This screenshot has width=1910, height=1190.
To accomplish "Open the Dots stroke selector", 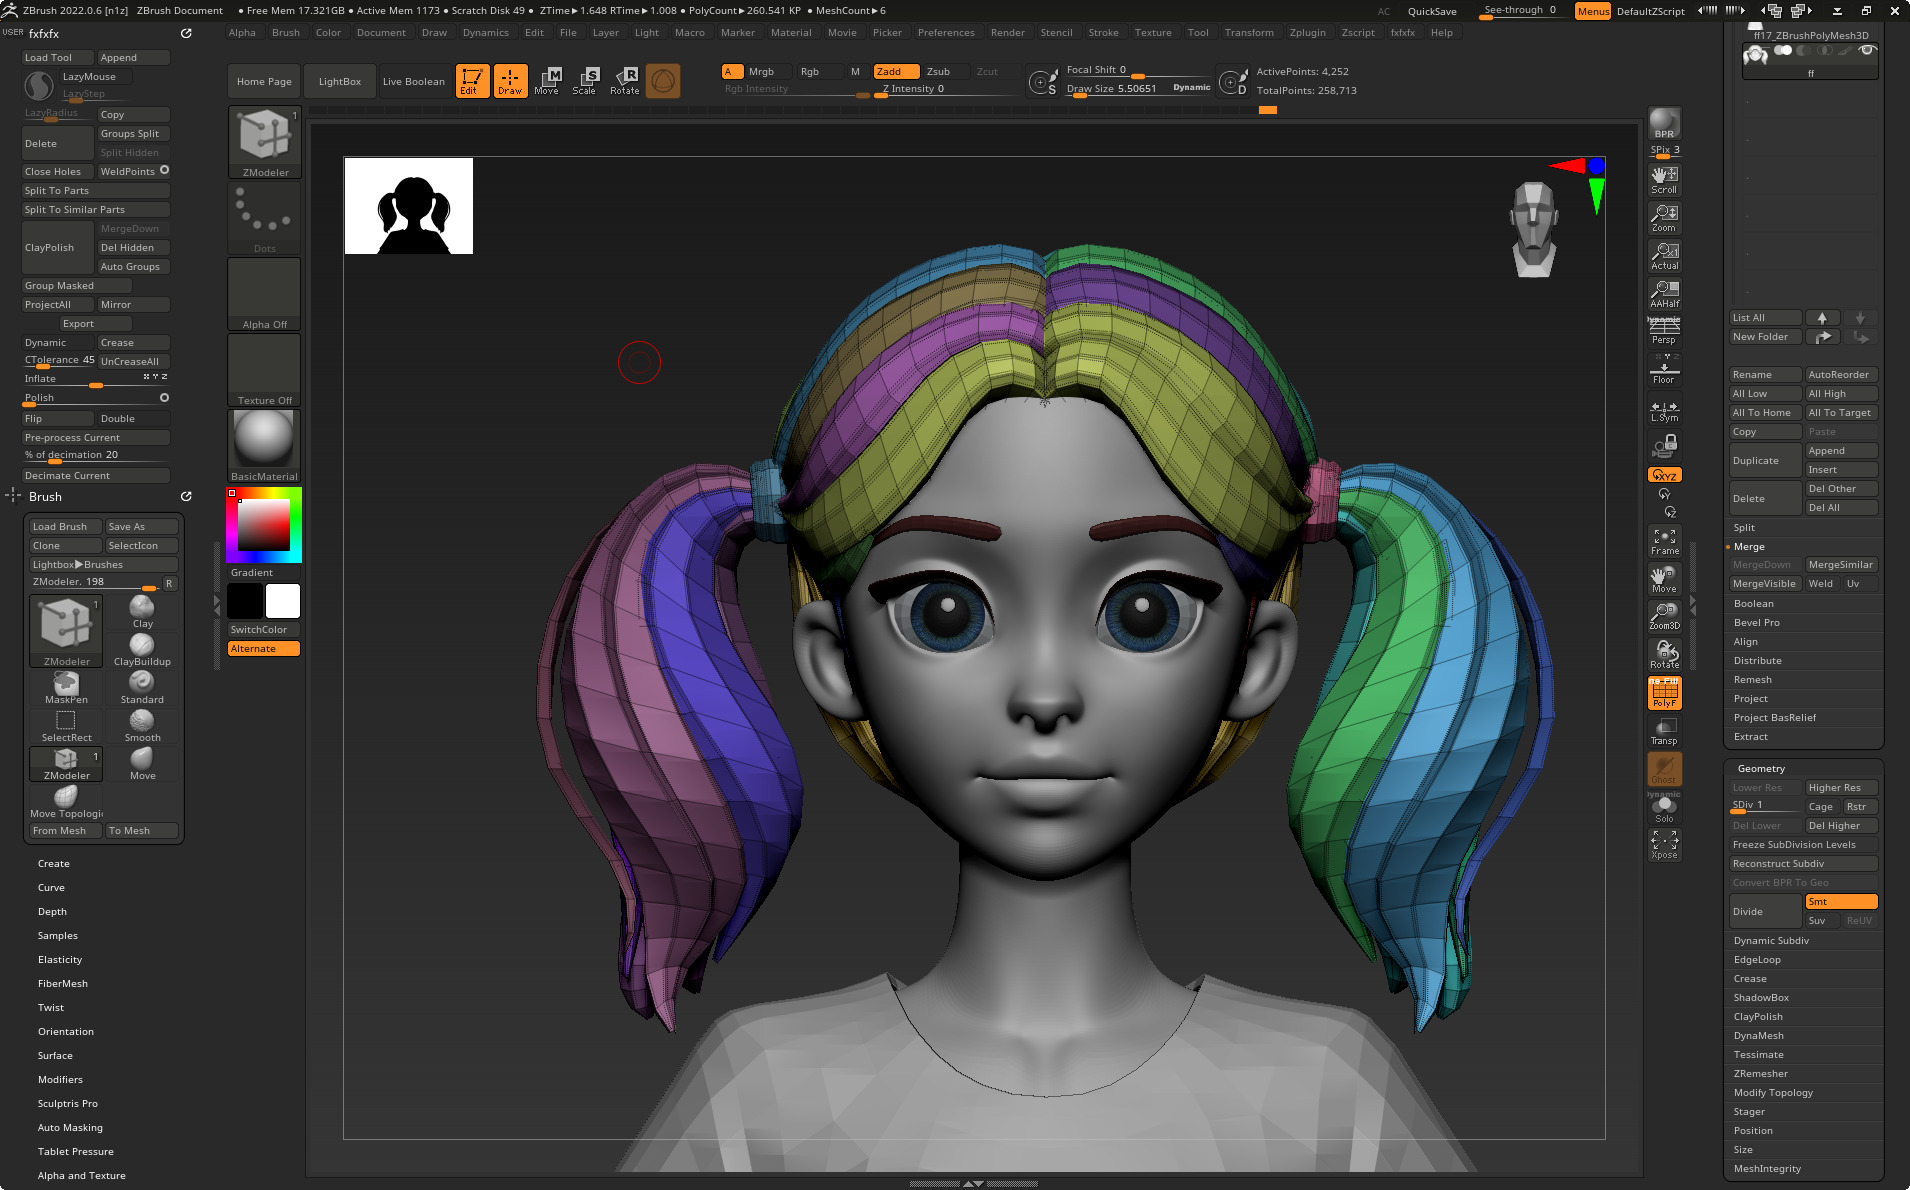I will pos(265,218).
